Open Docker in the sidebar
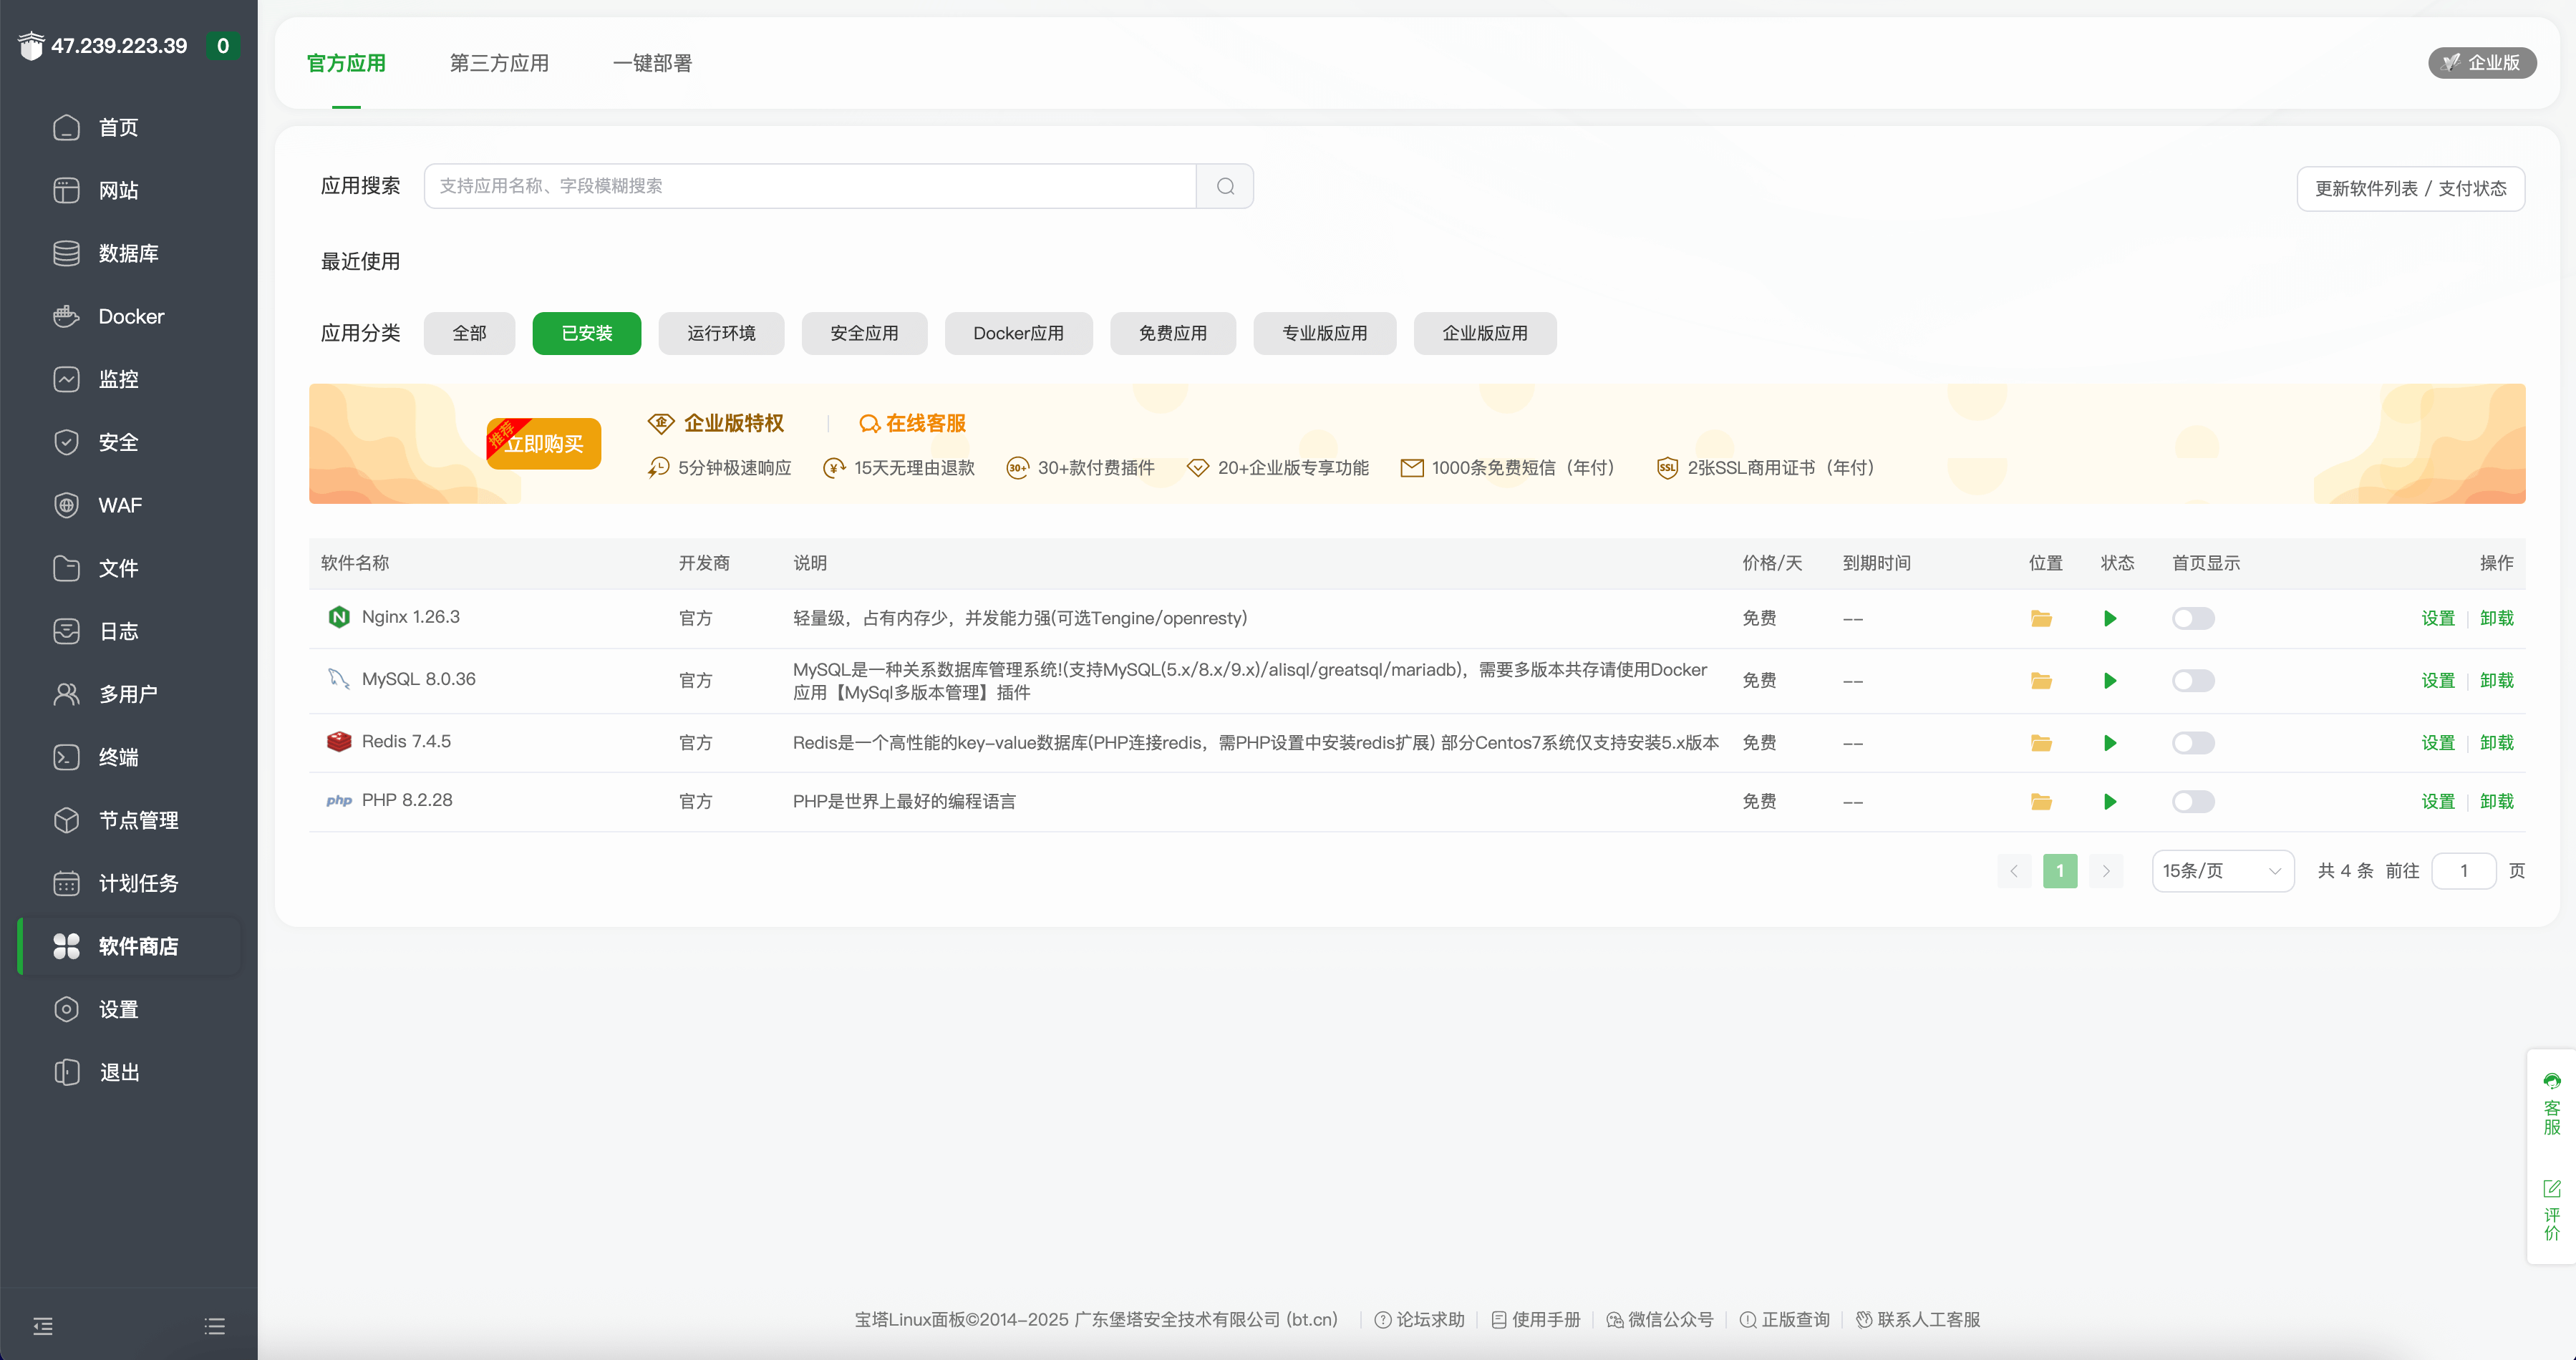The image size is (2576, 1360). pyautogui.click(x=130, y=317)
